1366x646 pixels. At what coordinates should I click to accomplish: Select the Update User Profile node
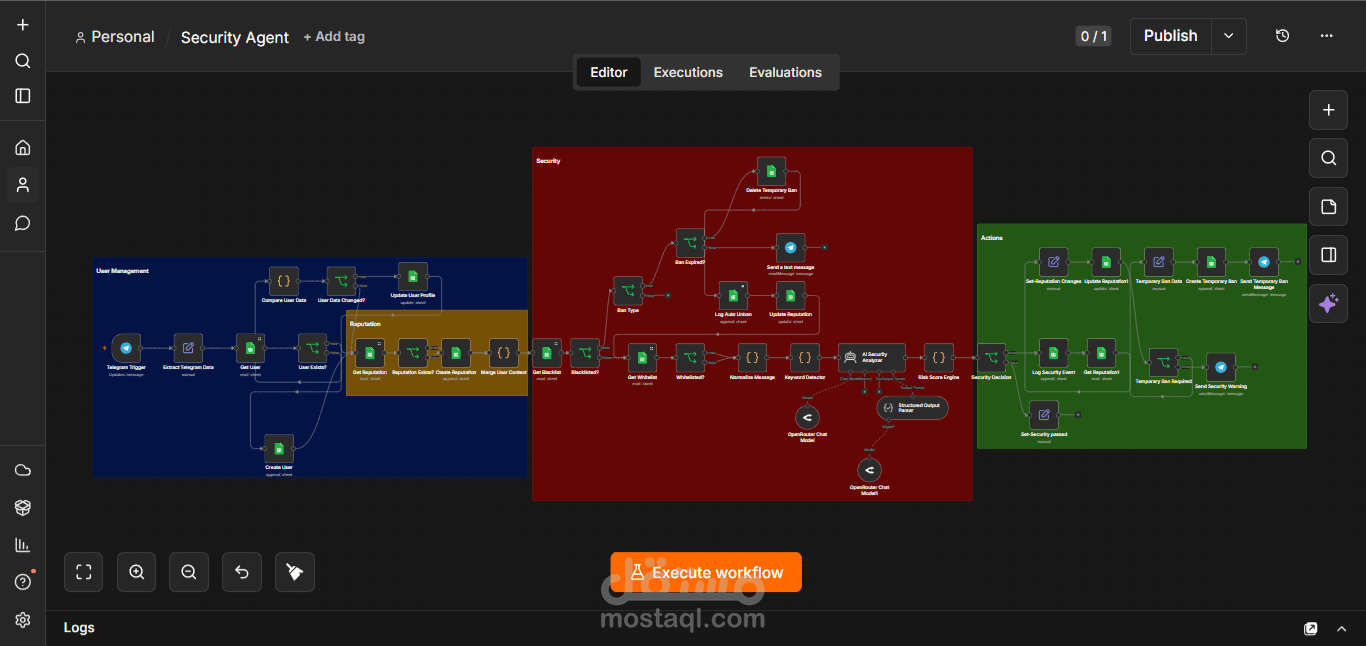coord(413,277)
